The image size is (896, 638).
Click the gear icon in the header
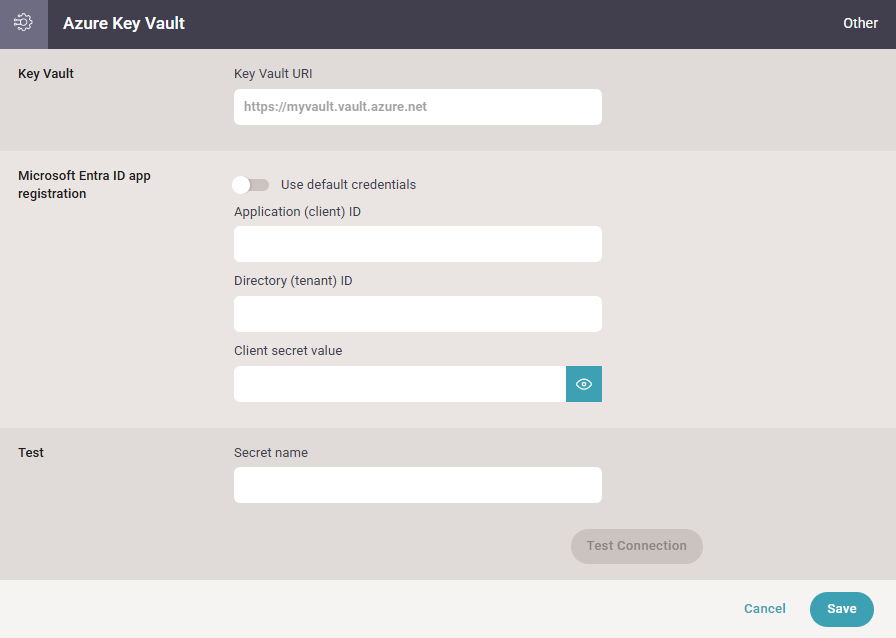[23, 23]
